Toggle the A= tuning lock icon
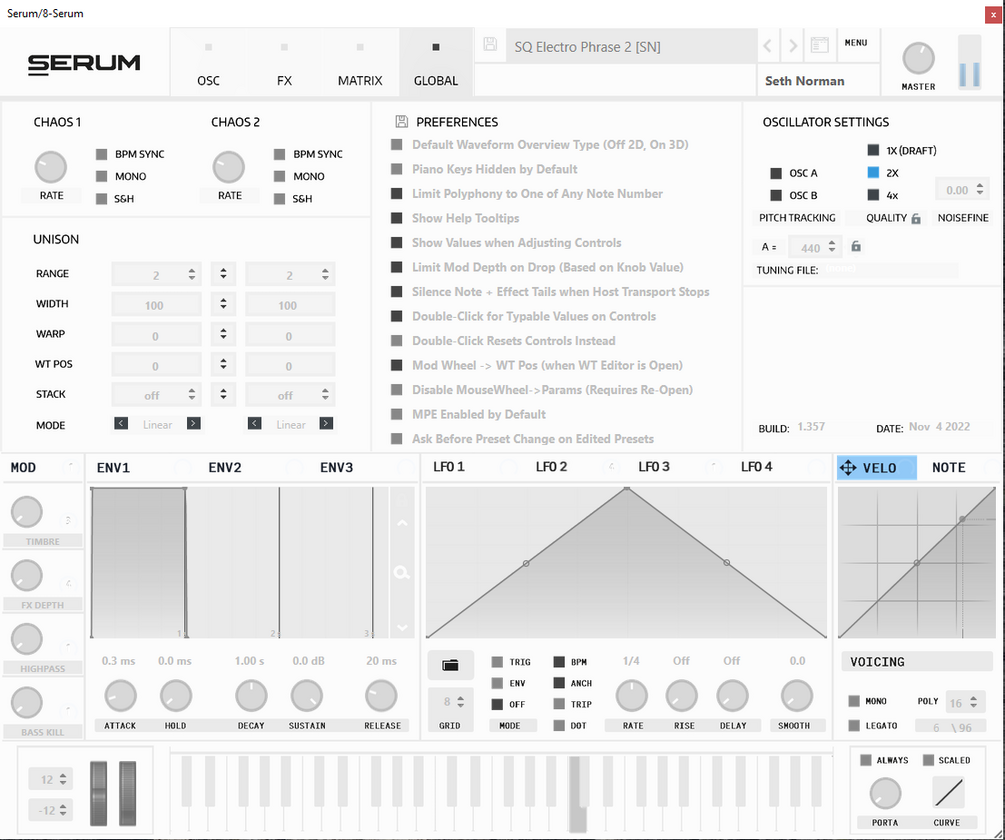Screen dimensions: 1005x840 [856, 246]
